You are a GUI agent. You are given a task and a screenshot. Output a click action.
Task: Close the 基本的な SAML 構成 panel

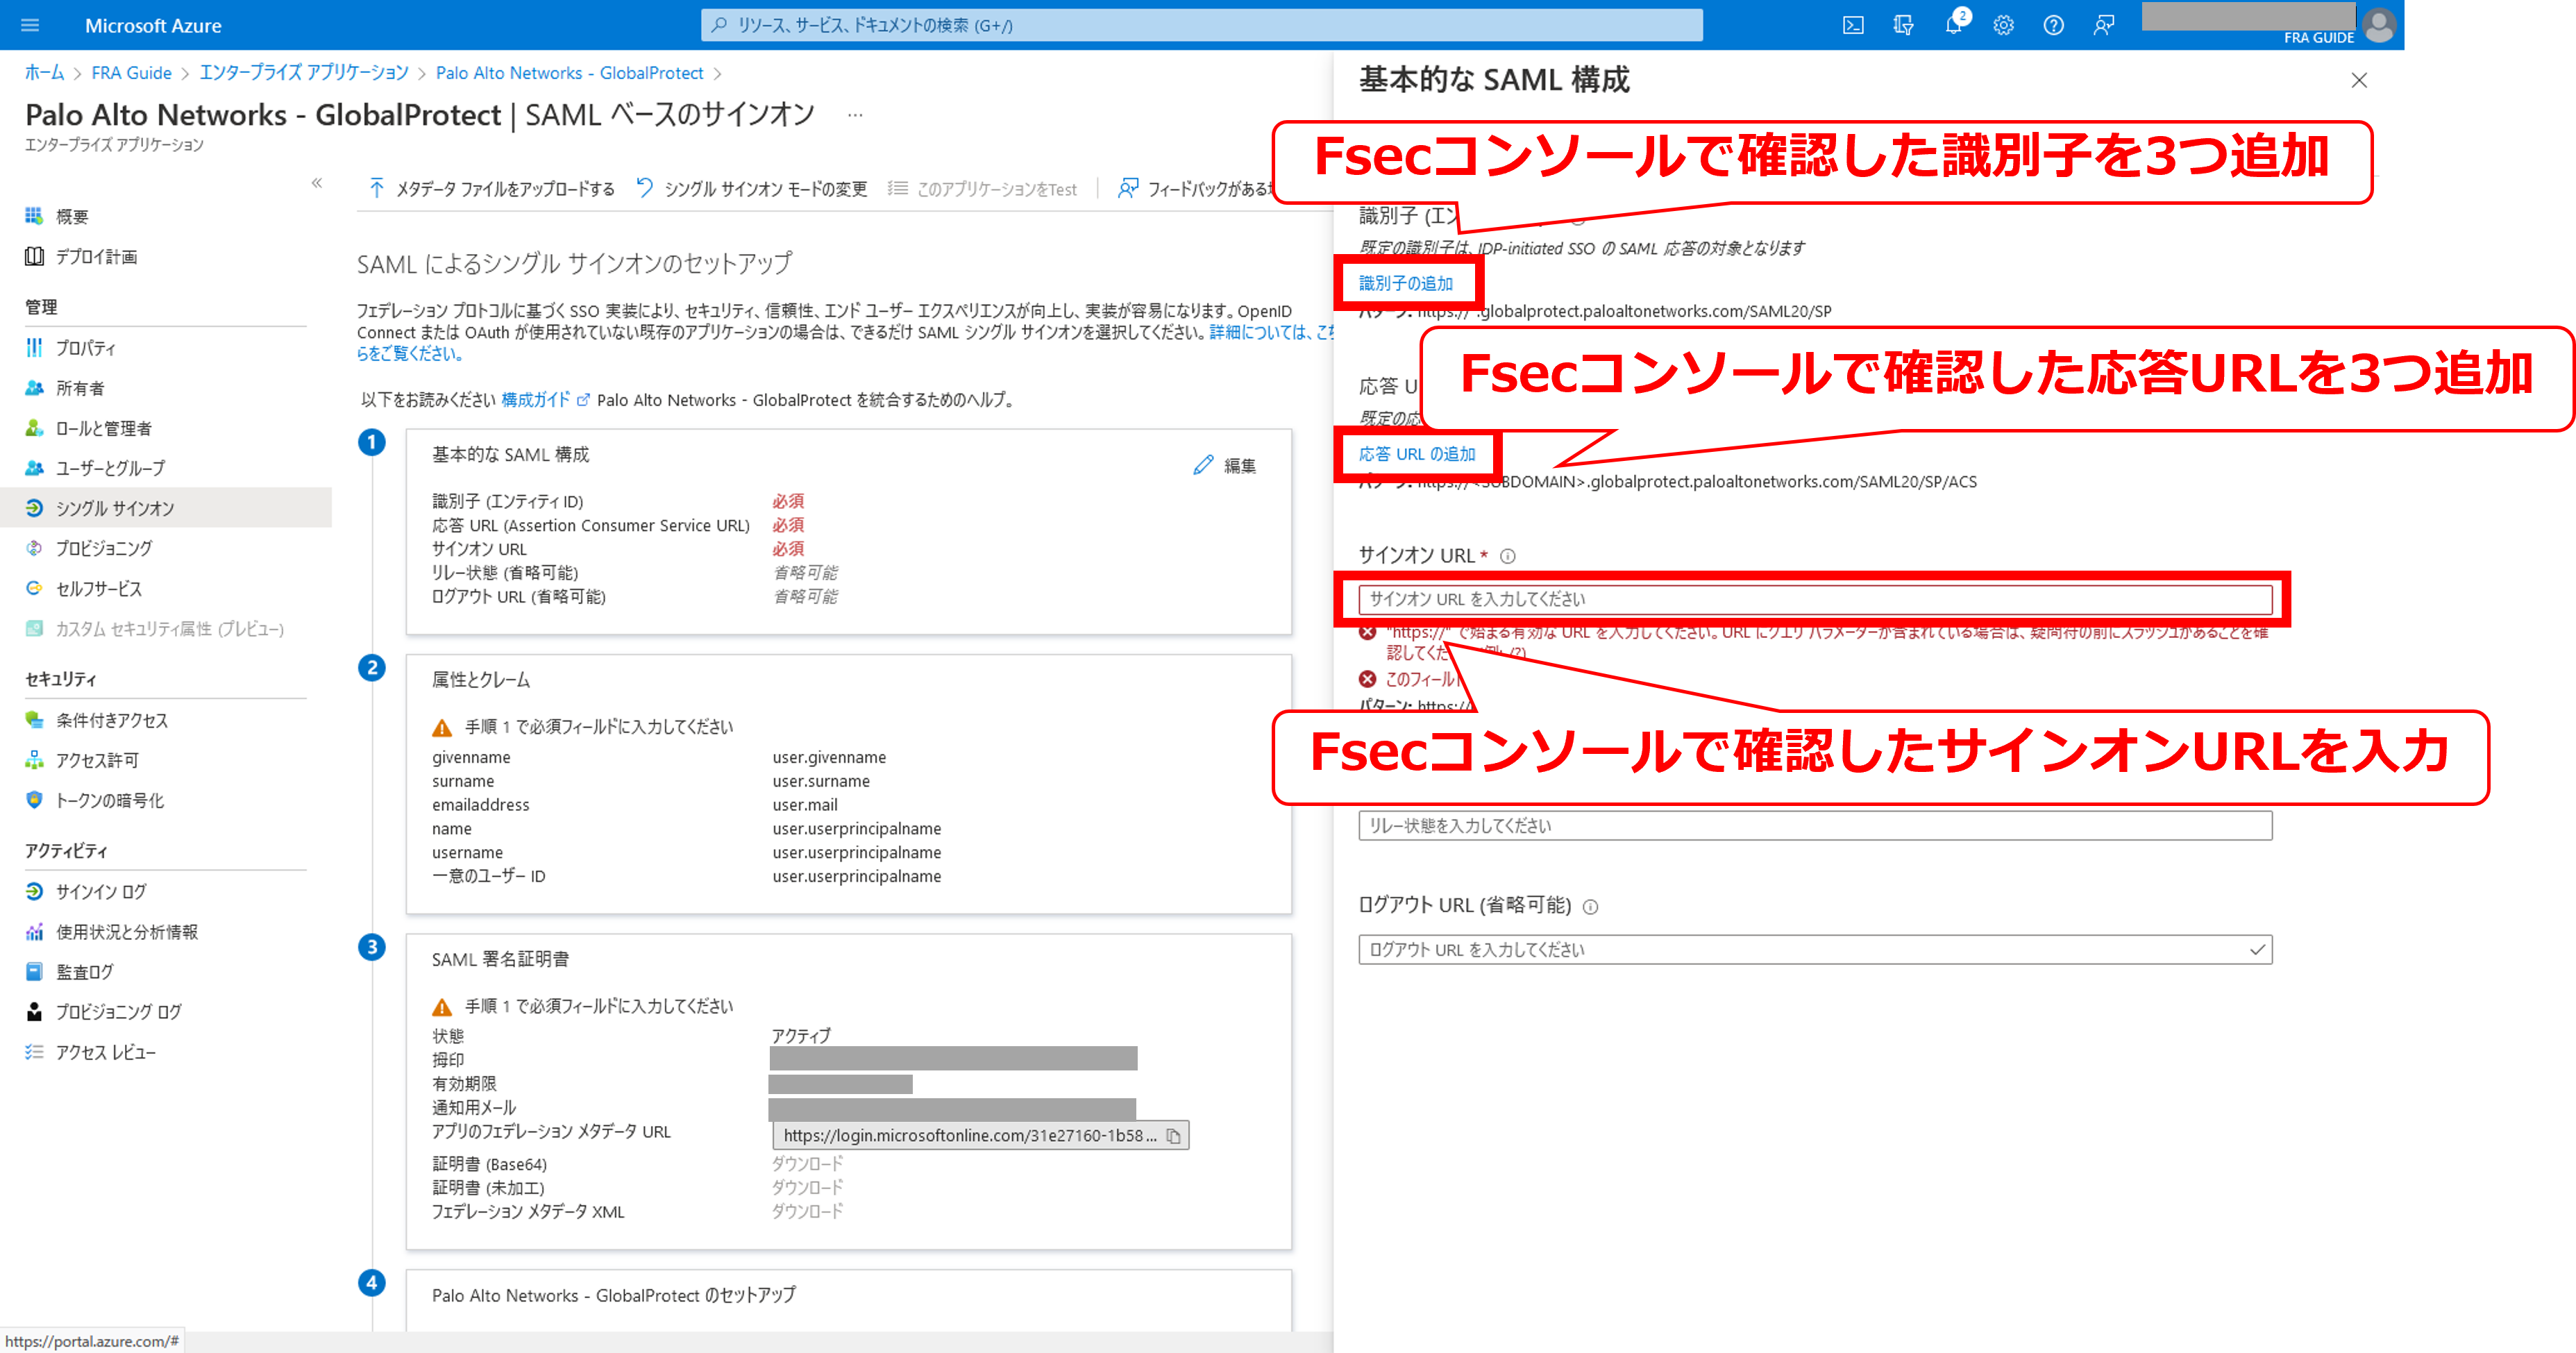[x=2359, y=80]
